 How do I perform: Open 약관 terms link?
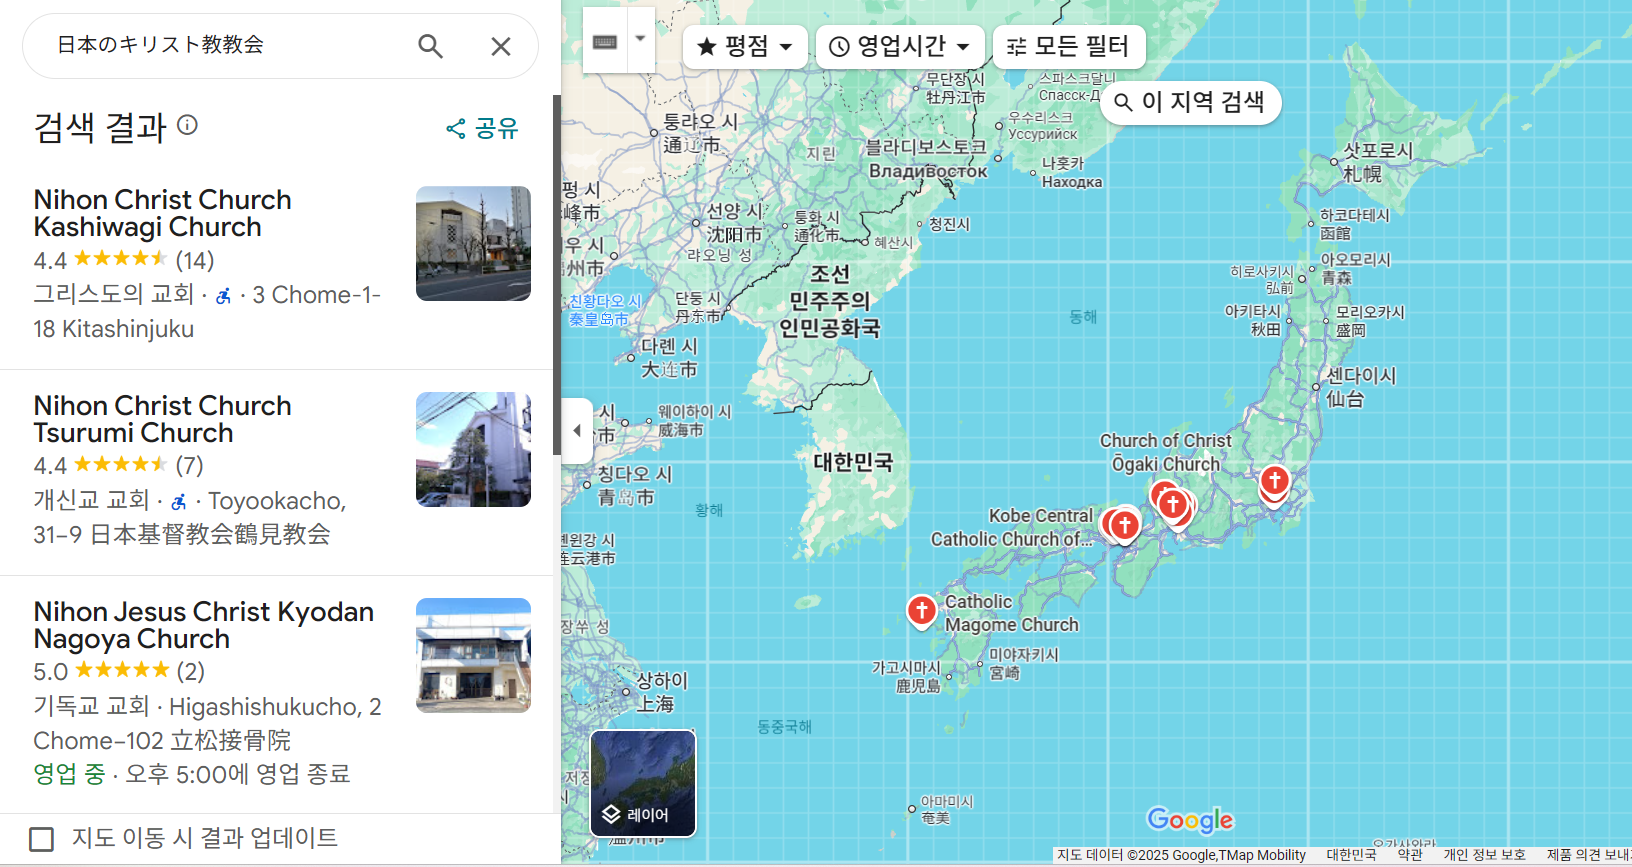click(x=1410, y=855)
